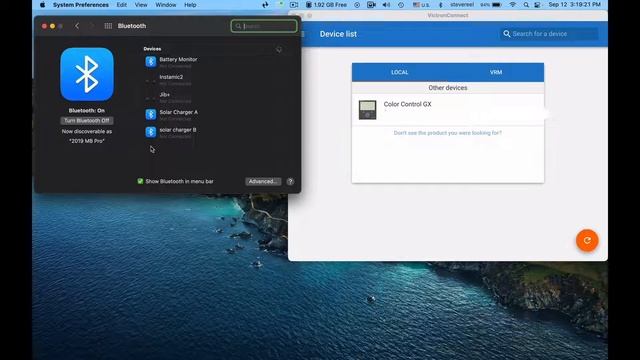The height and width of the screenshot is (360, 640).
Task: Select Color Control GX device row
Action: (x=448, y=109)
